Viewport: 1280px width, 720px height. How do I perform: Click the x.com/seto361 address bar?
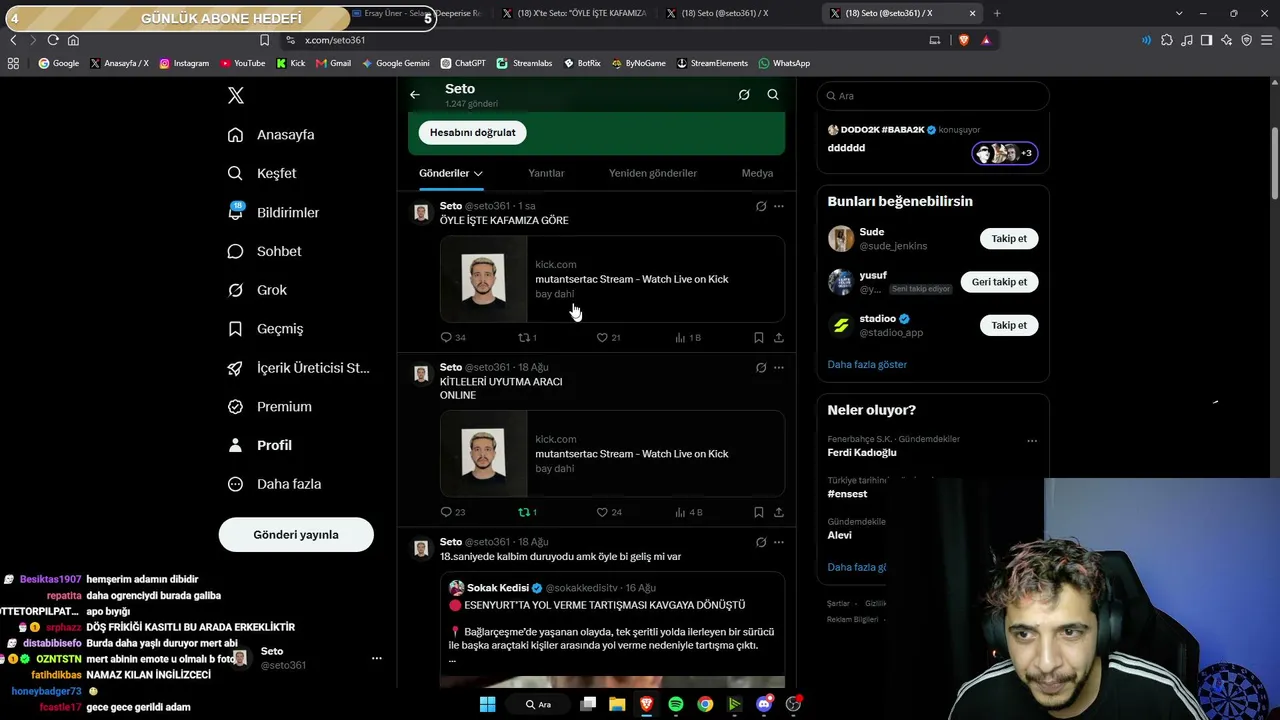click(600, 40)
